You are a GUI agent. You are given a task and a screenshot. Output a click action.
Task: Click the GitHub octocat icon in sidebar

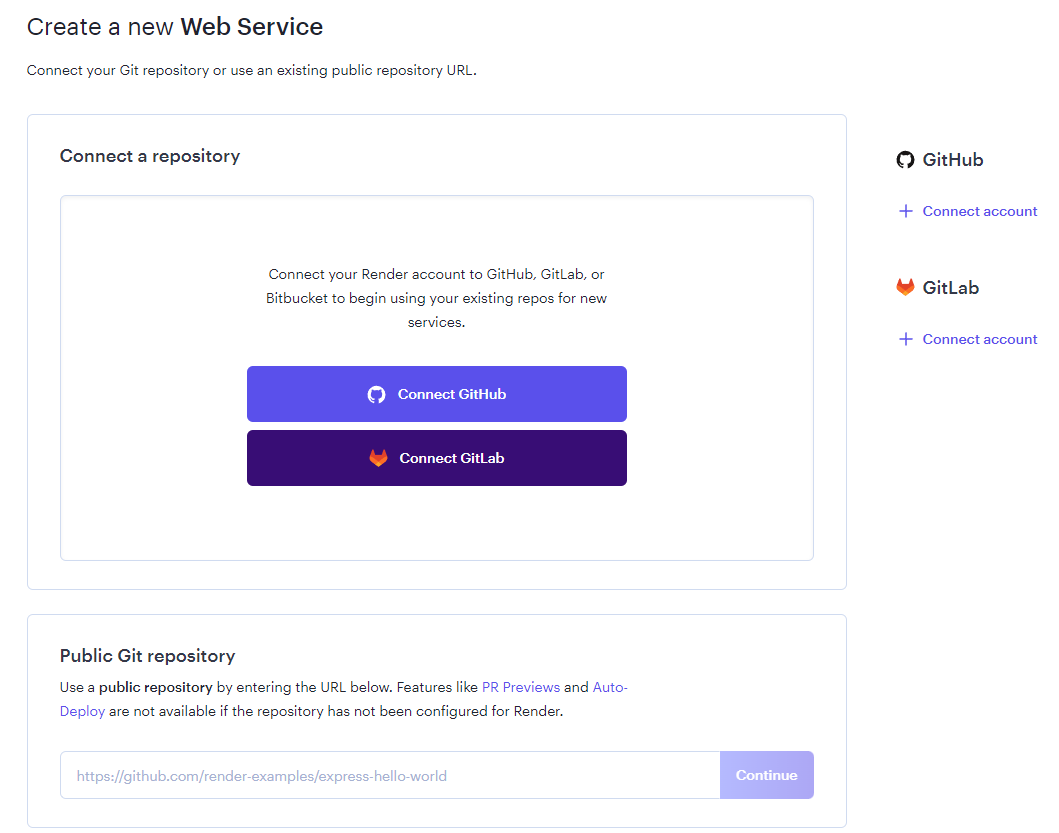(x=905, y=159)
